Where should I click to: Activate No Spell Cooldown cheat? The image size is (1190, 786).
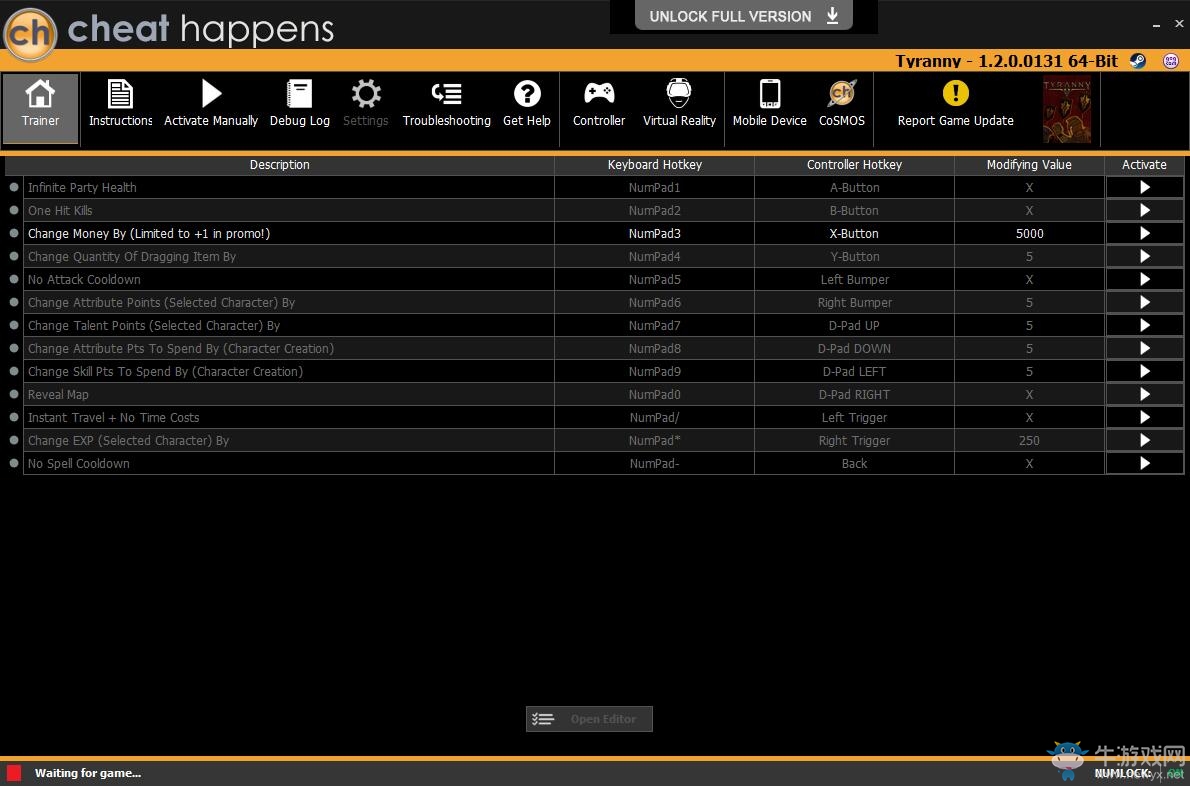[1144, 464]
